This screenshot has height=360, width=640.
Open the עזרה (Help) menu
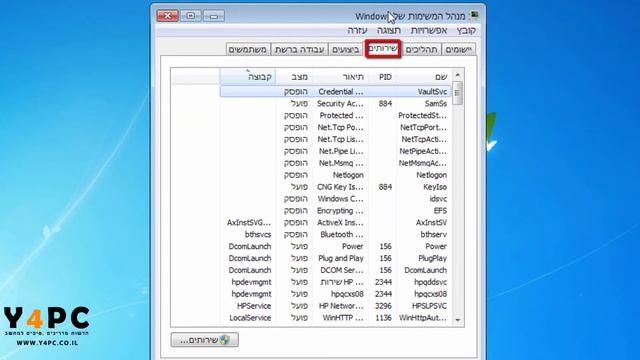358,31
